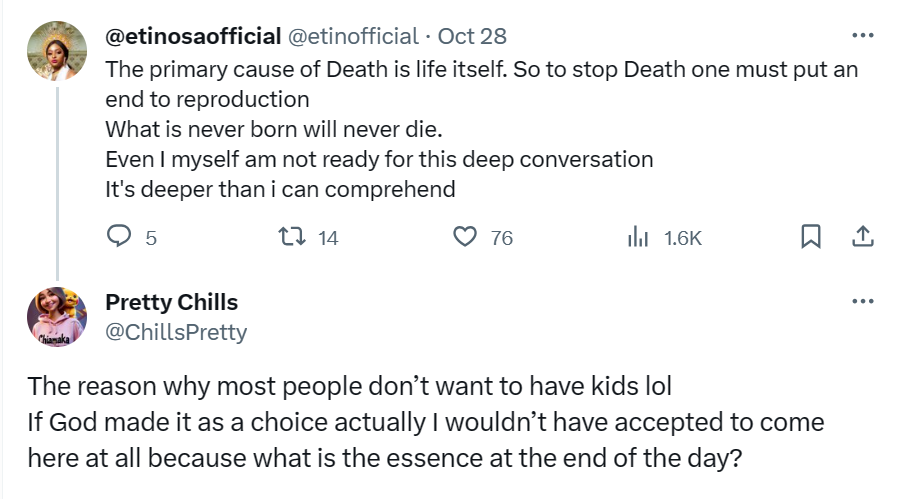Click the like count number 76

tap(502, 238)
